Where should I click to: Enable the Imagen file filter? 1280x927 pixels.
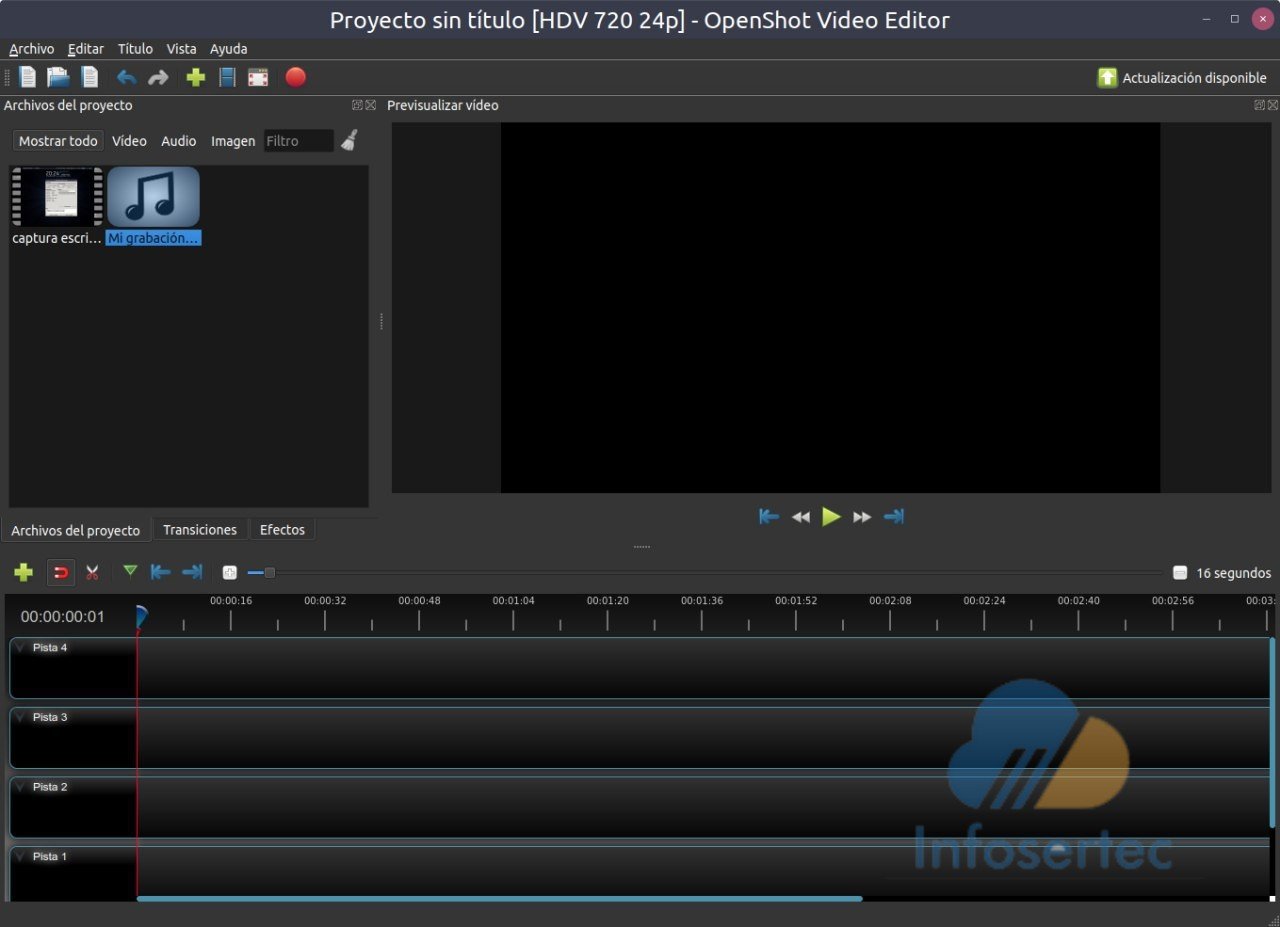233,141
